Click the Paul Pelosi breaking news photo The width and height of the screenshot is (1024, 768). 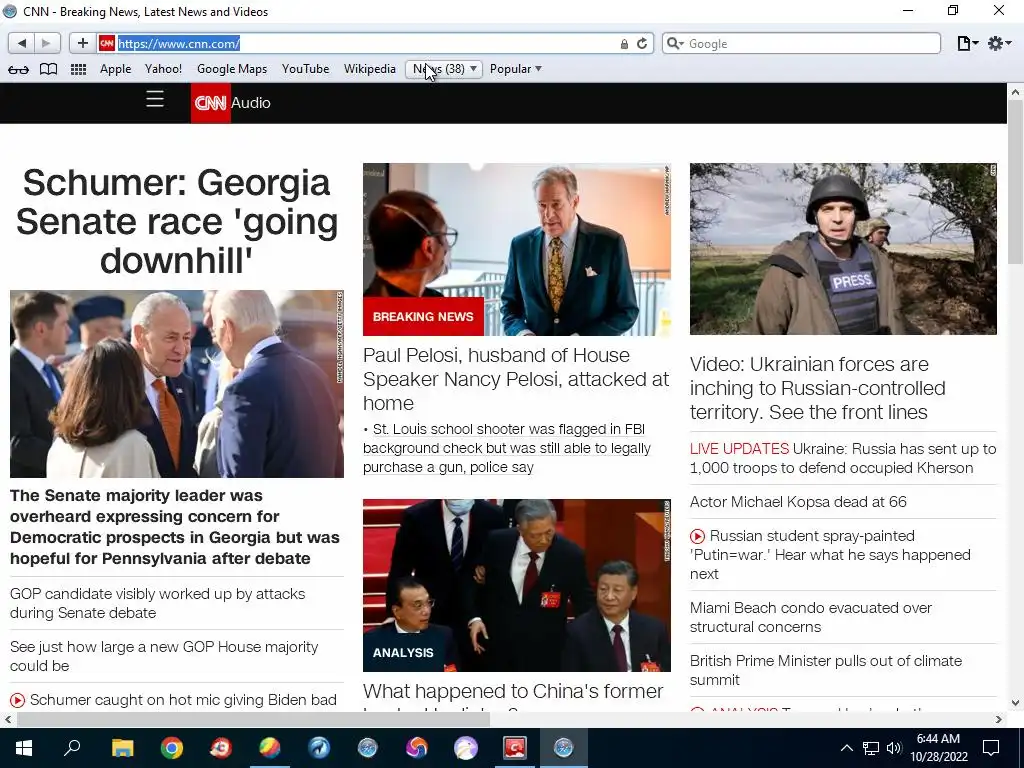[x=517, y=249]
